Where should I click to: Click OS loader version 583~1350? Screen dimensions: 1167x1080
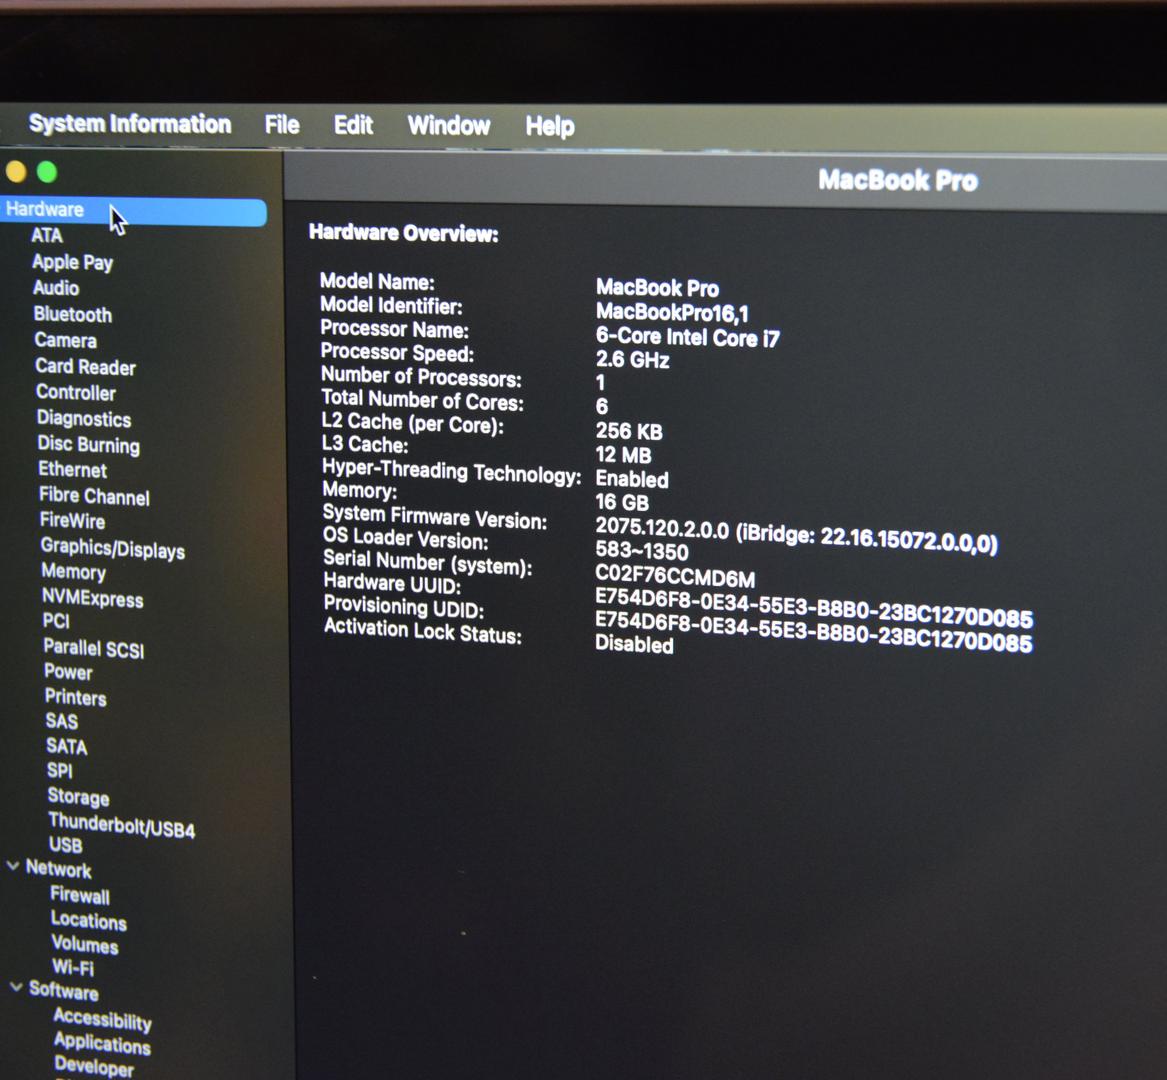[642, 551]
